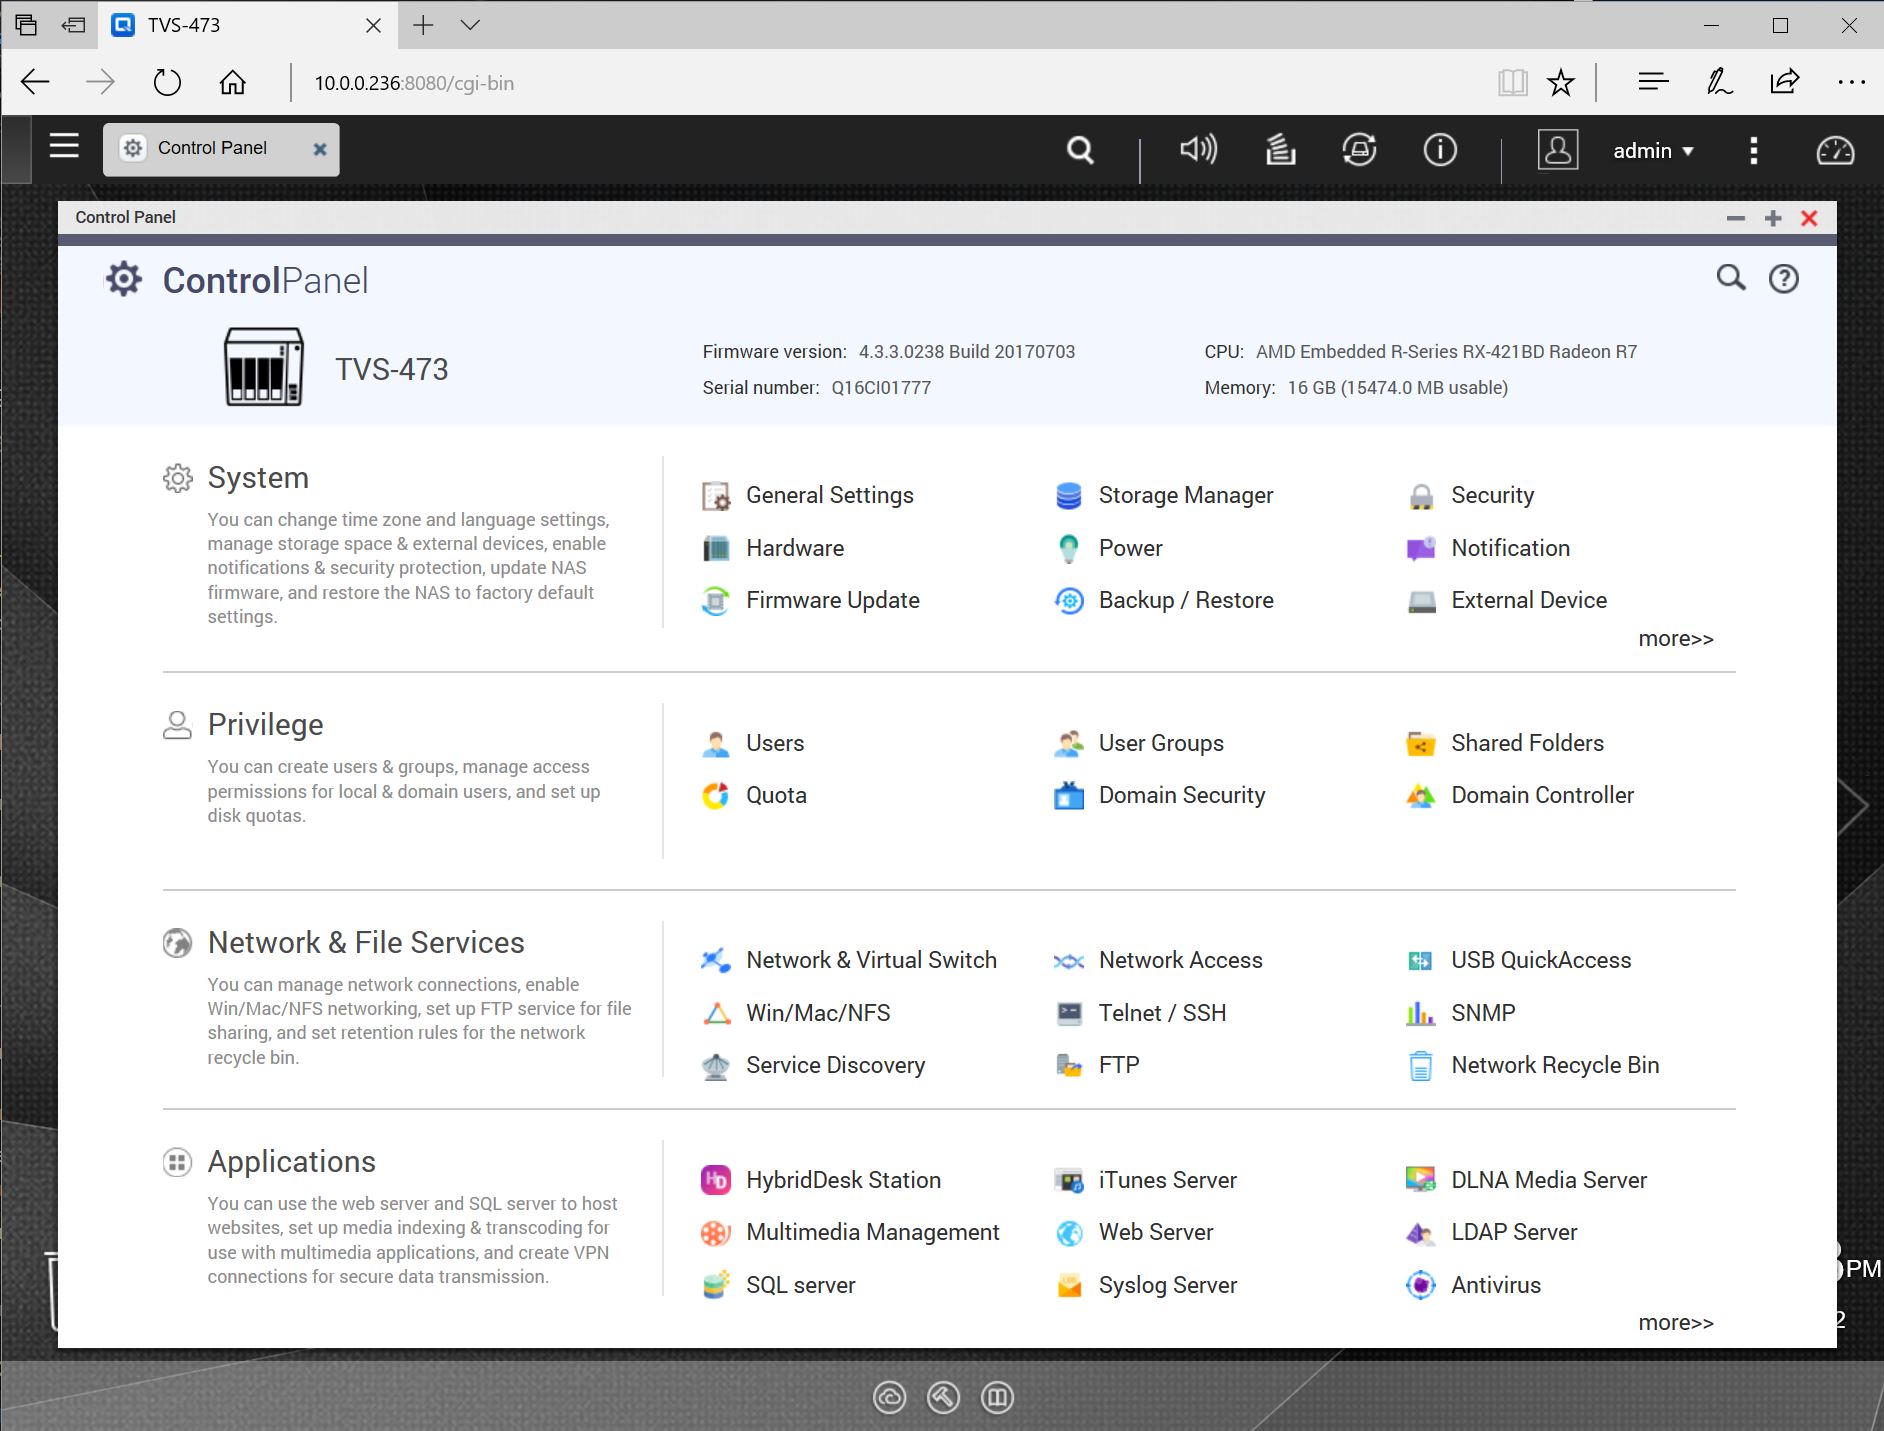This screenshot has width=1884, height=1431.
Task: Open the external devices icon in toolbar
Action: point(1358,150)
